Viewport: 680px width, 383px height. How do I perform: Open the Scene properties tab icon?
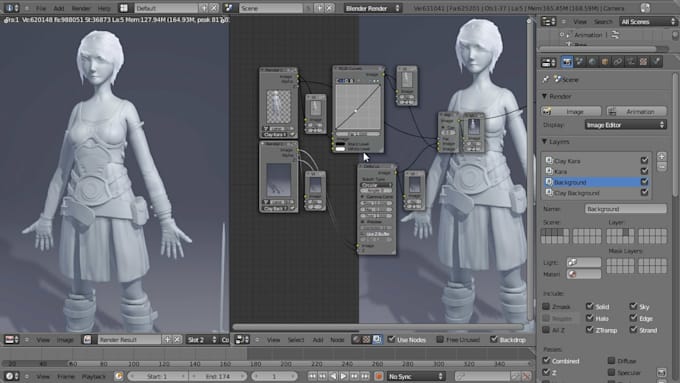click(x=580, y=62)
